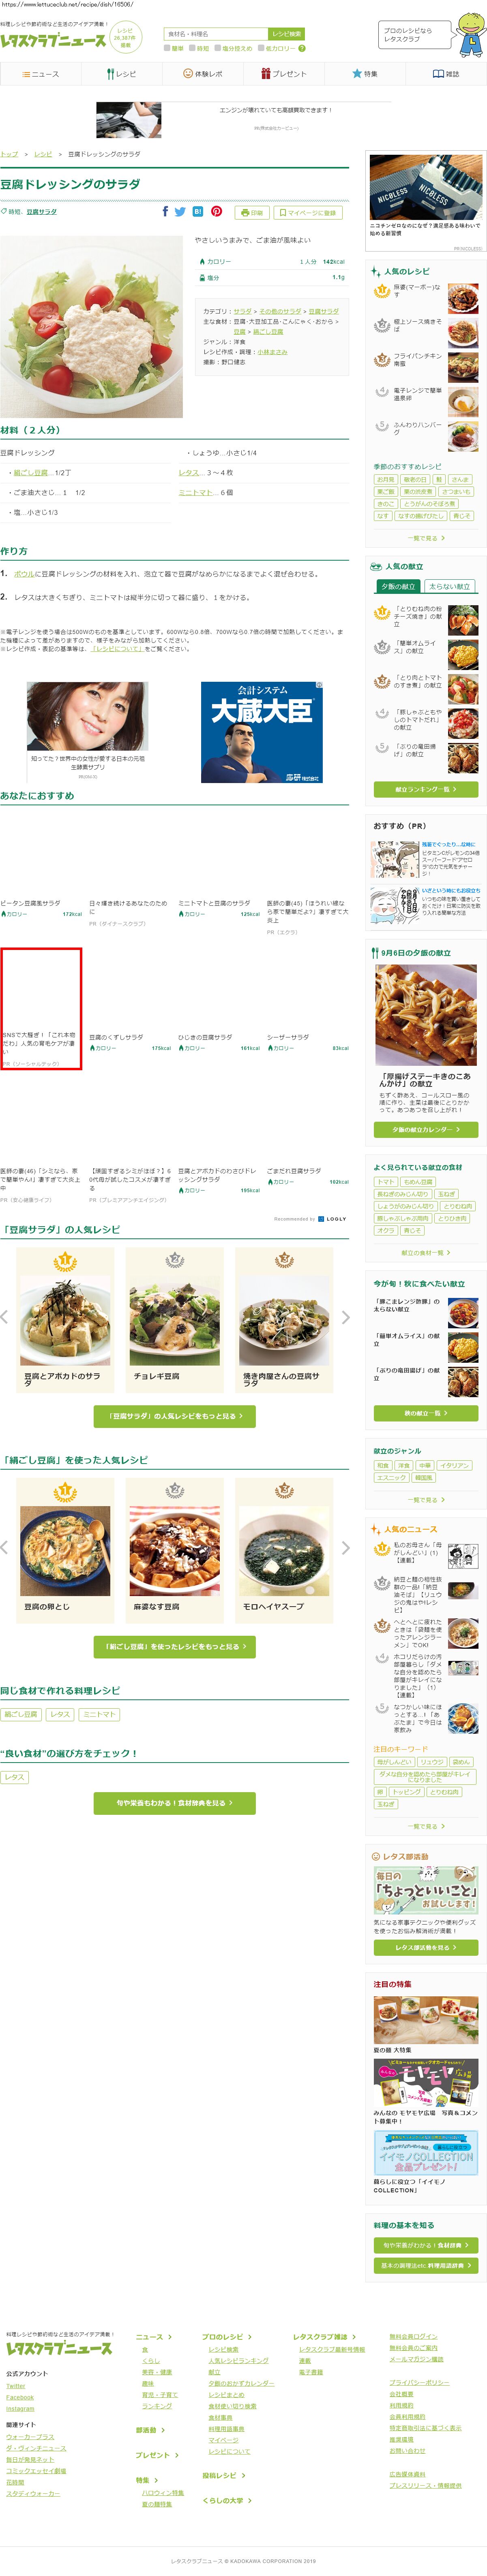Viewport: 487px width, 2576px height.
Task: Pin recipe with Pinterest icon
Action: [x=216, y=212]
